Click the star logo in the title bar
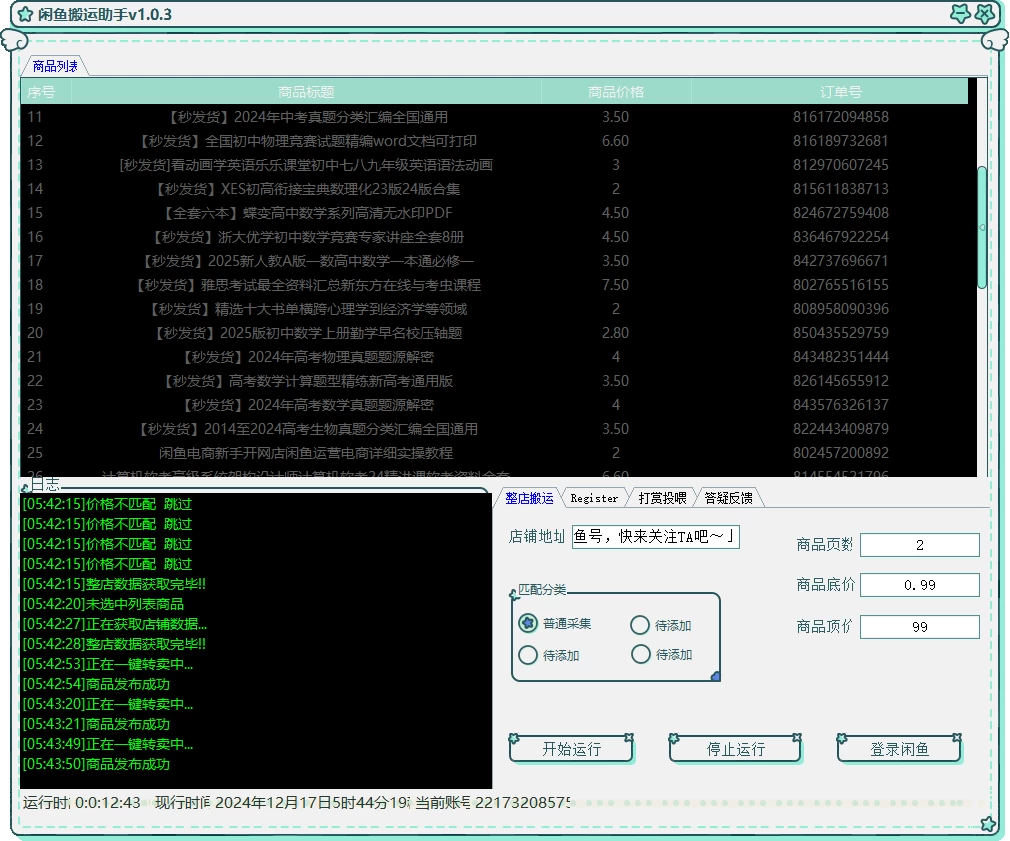The width and height of the screenshot is (1010, 841). coord(26,15)
